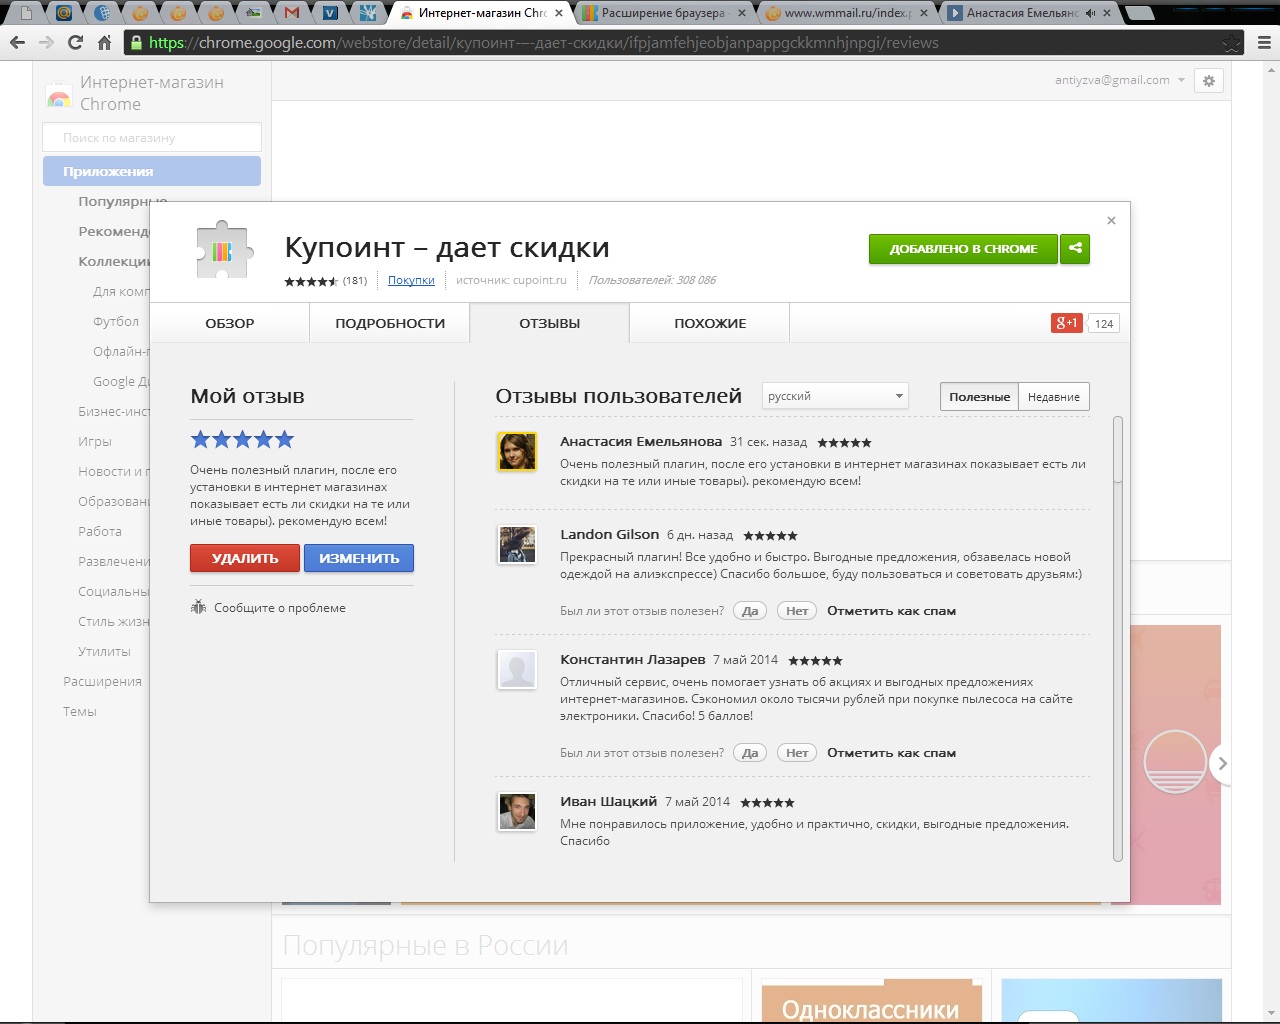The width and height of the screenshot is (1280, 1024).
Task: Click the address bar URL
Action: pyautogui.click(x=543, y=43)
